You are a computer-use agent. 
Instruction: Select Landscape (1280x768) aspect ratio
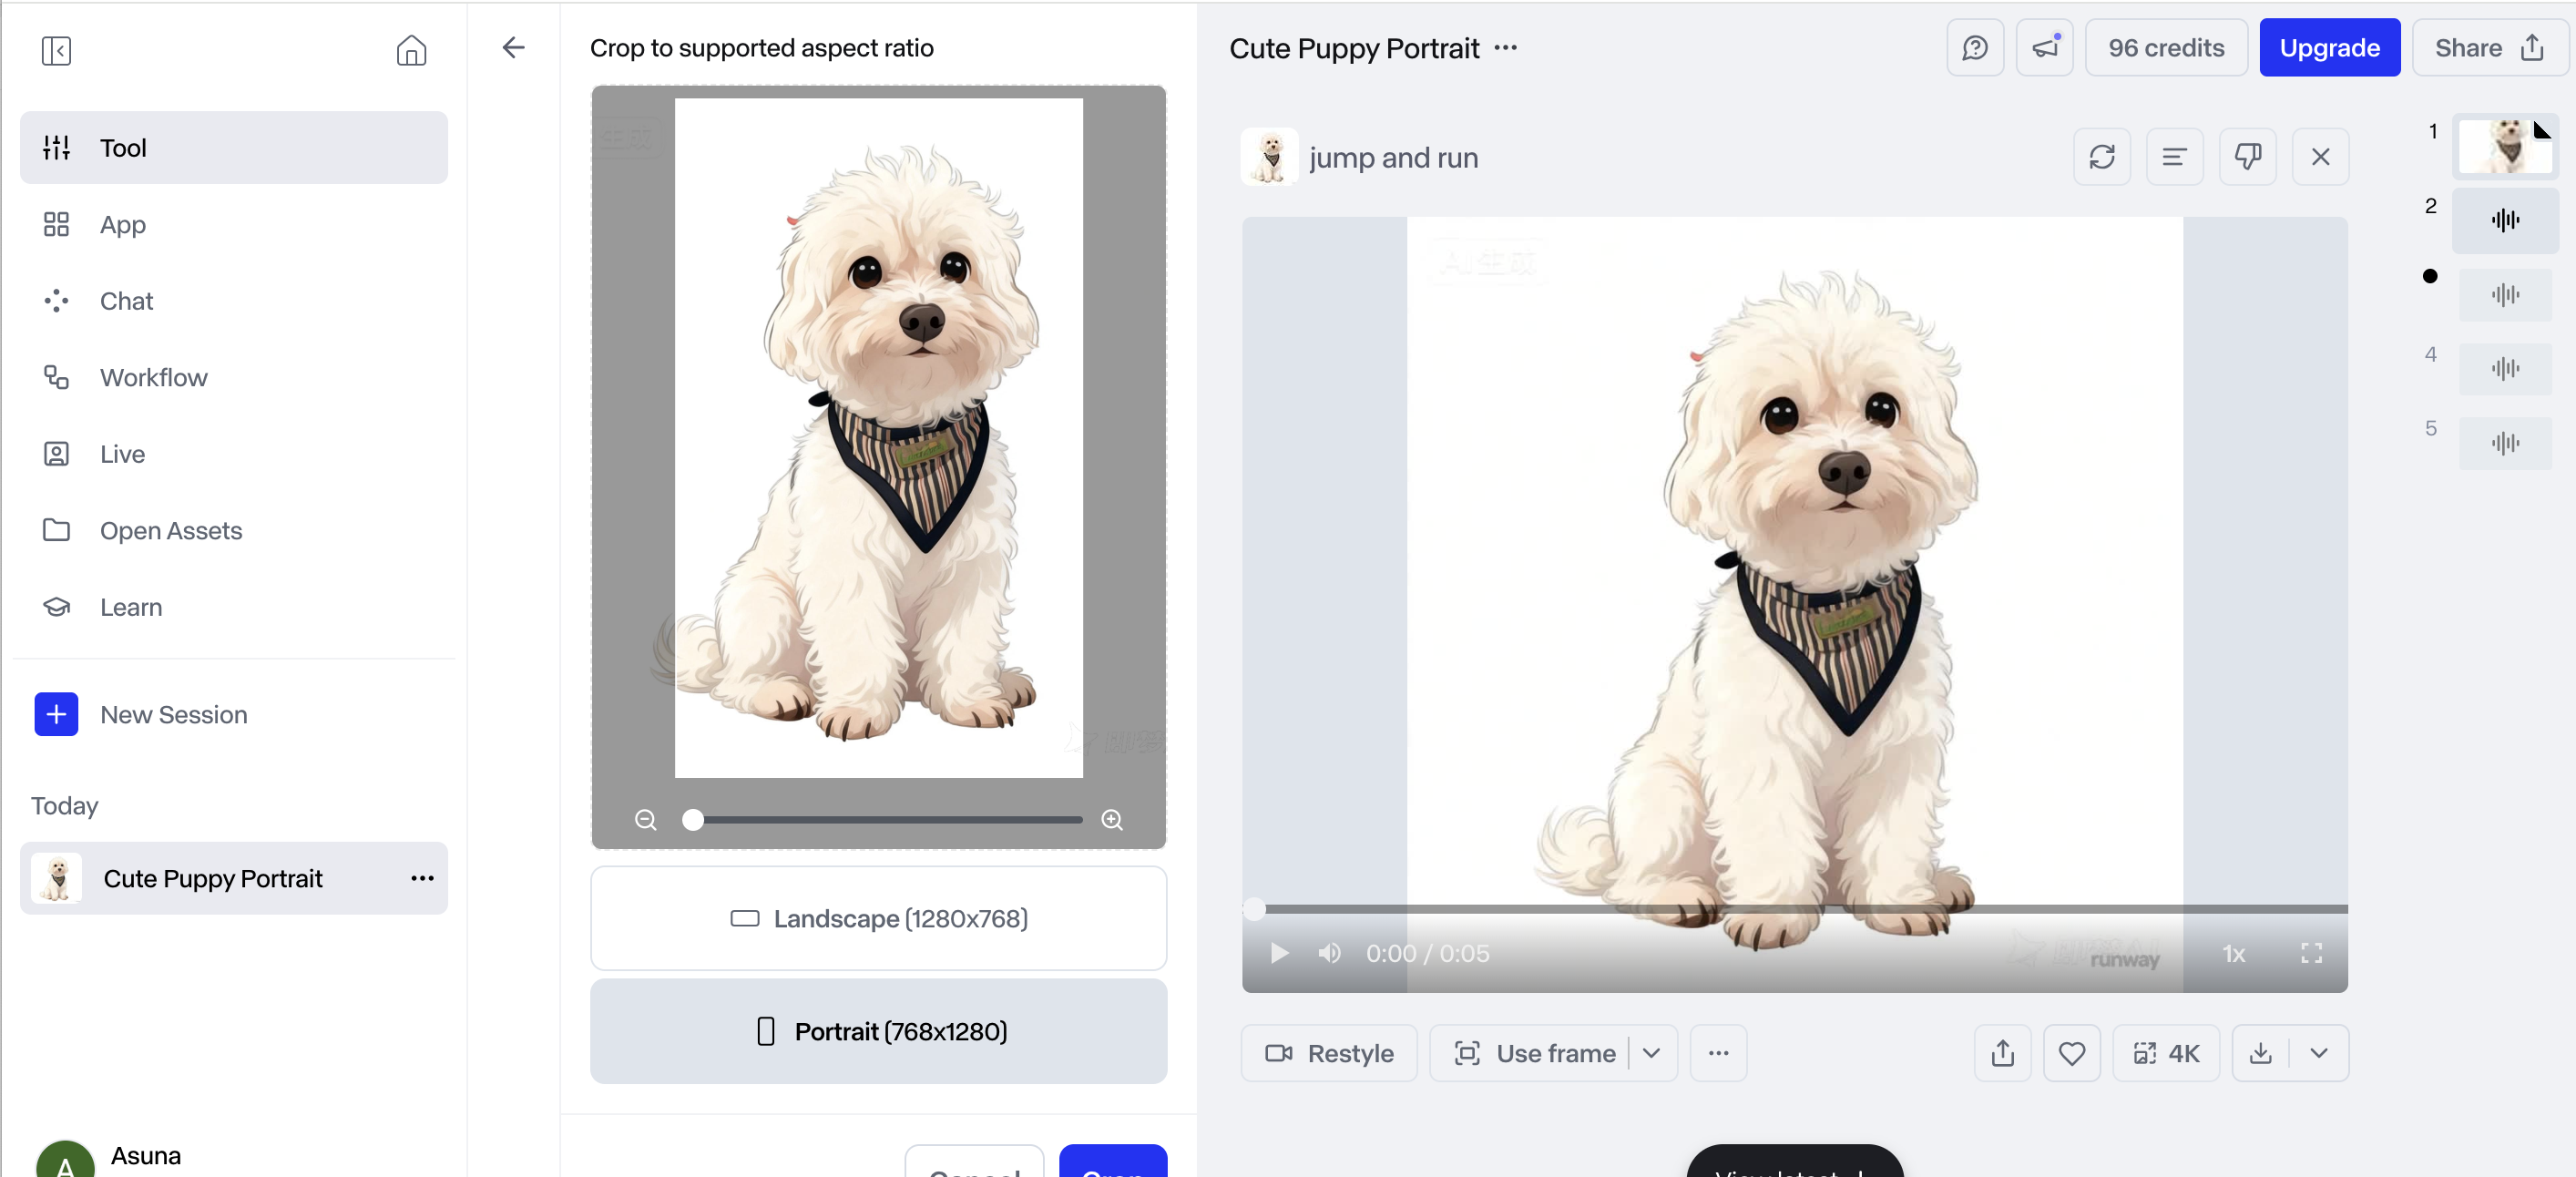pos(878,918)
